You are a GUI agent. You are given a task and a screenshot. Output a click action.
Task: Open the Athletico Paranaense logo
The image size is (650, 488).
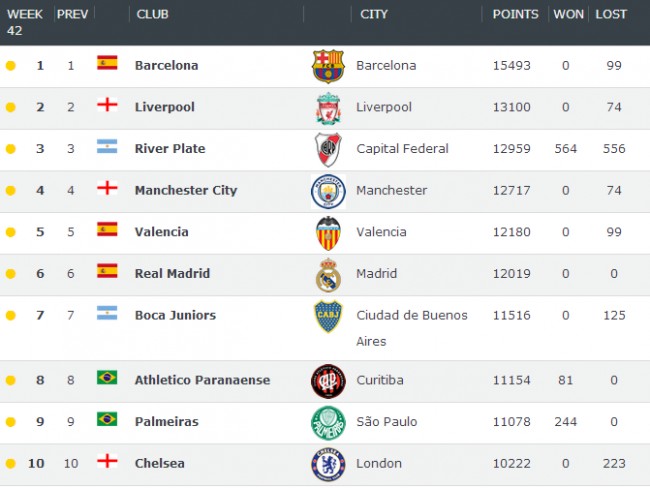pos(328,381)
